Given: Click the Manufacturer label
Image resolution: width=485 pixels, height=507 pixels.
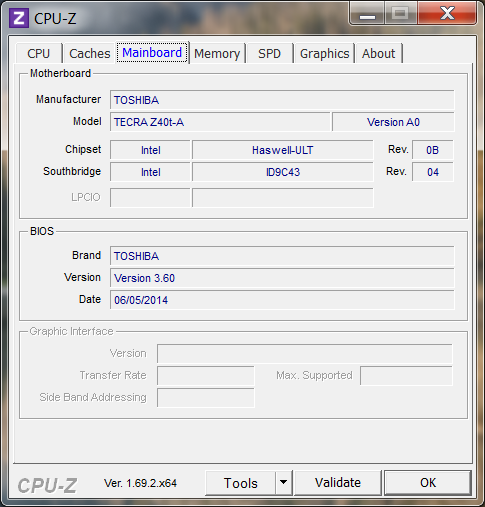Looking at the screenshot, I should tap(68, 99).
